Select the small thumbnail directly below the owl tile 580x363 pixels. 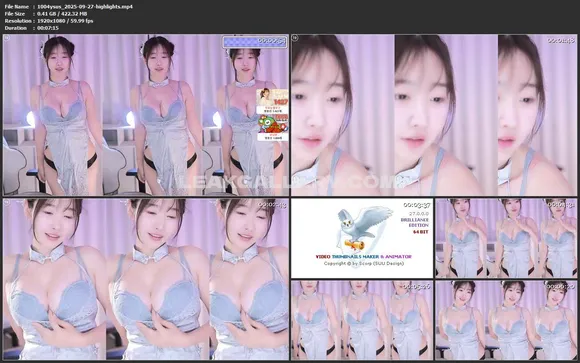coord(362,320)
